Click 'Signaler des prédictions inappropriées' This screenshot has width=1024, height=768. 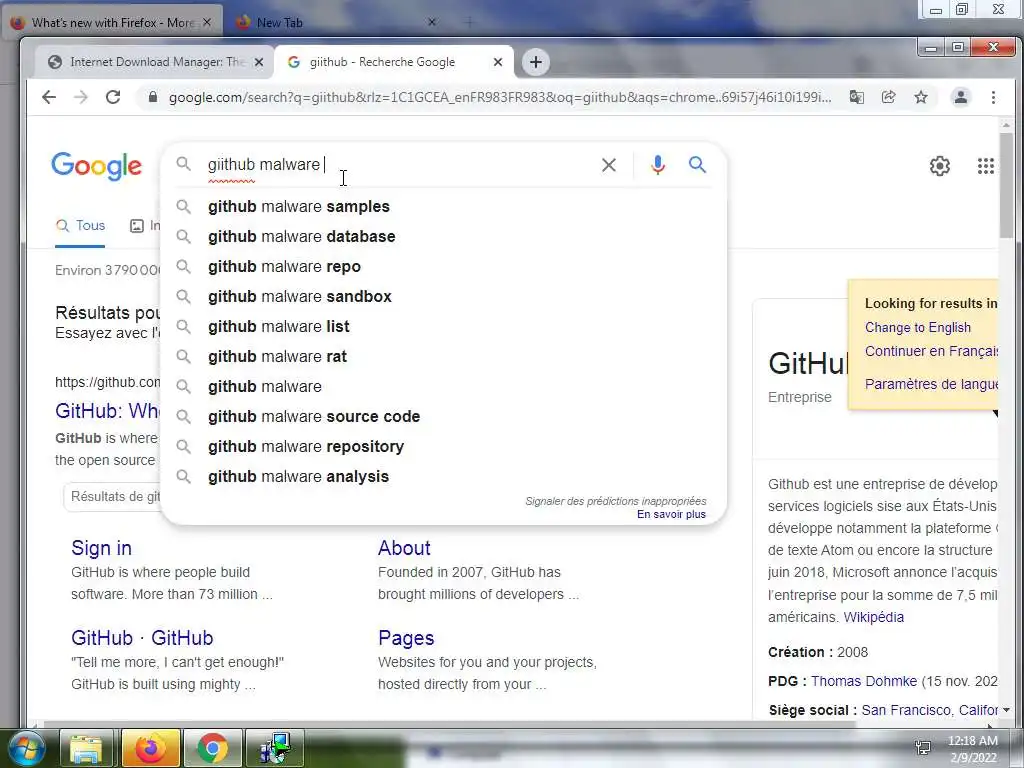pyautogui.click(x=616, y=501)
